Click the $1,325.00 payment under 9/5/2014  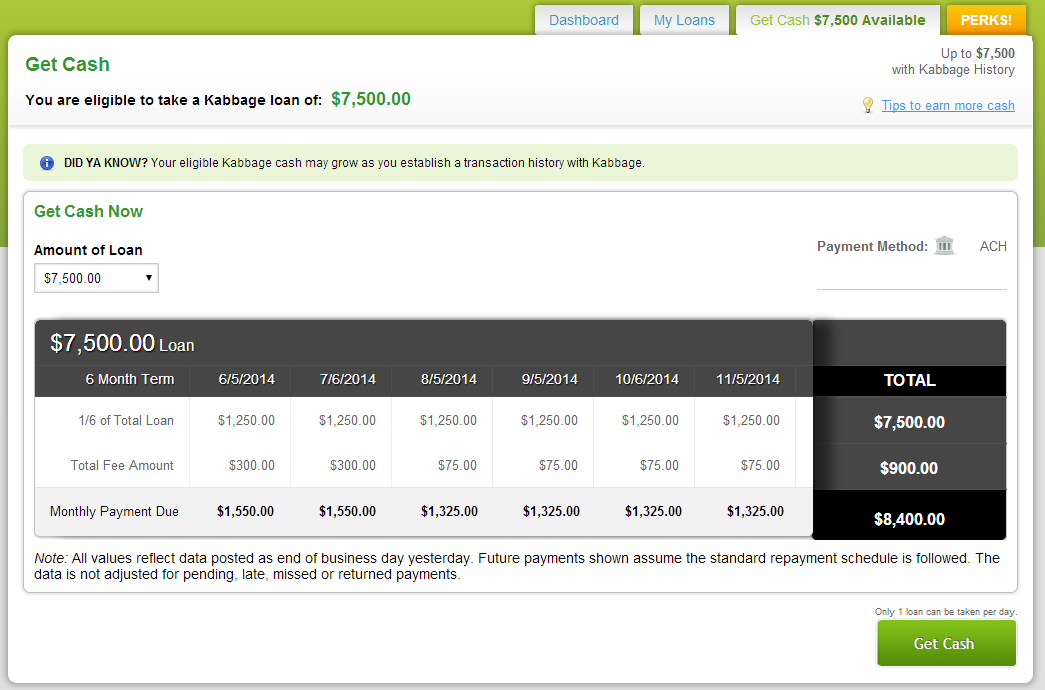[x=551, y=511]
